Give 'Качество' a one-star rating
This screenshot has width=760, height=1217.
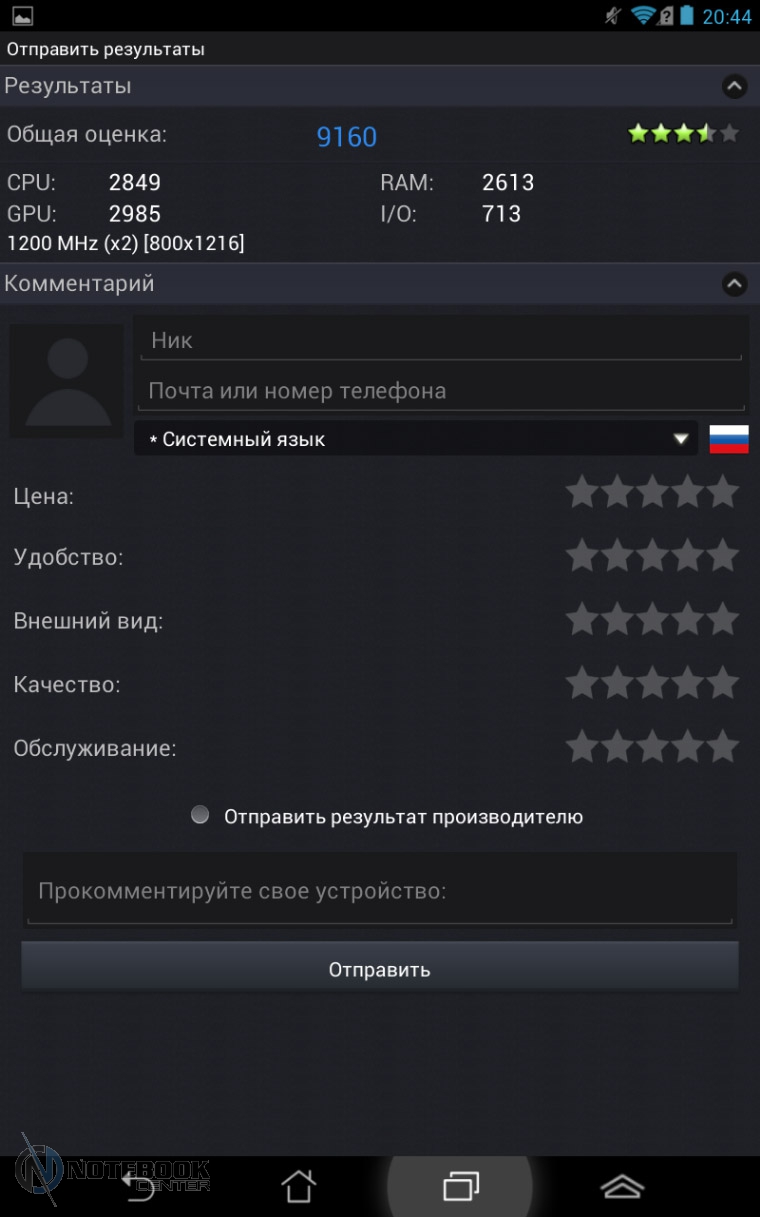(x=582, y=684)
